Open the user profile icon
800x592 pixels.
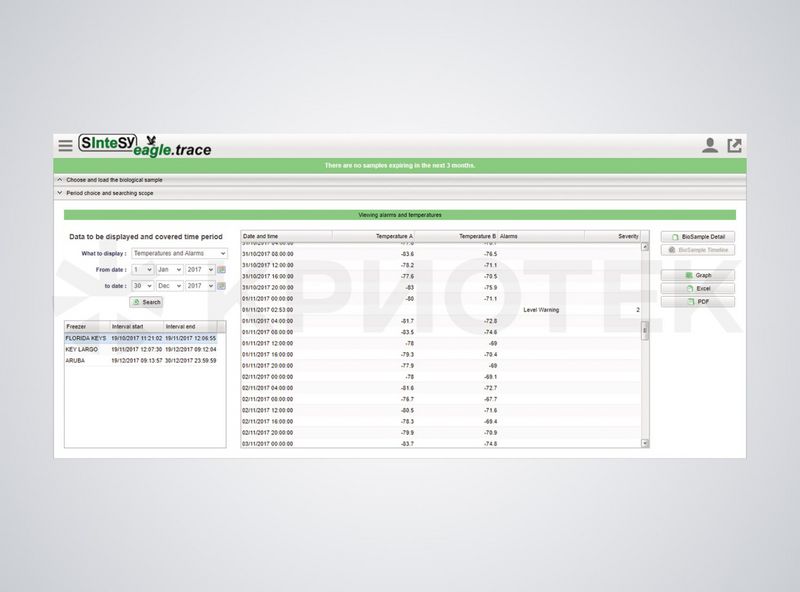click(710, 145)
